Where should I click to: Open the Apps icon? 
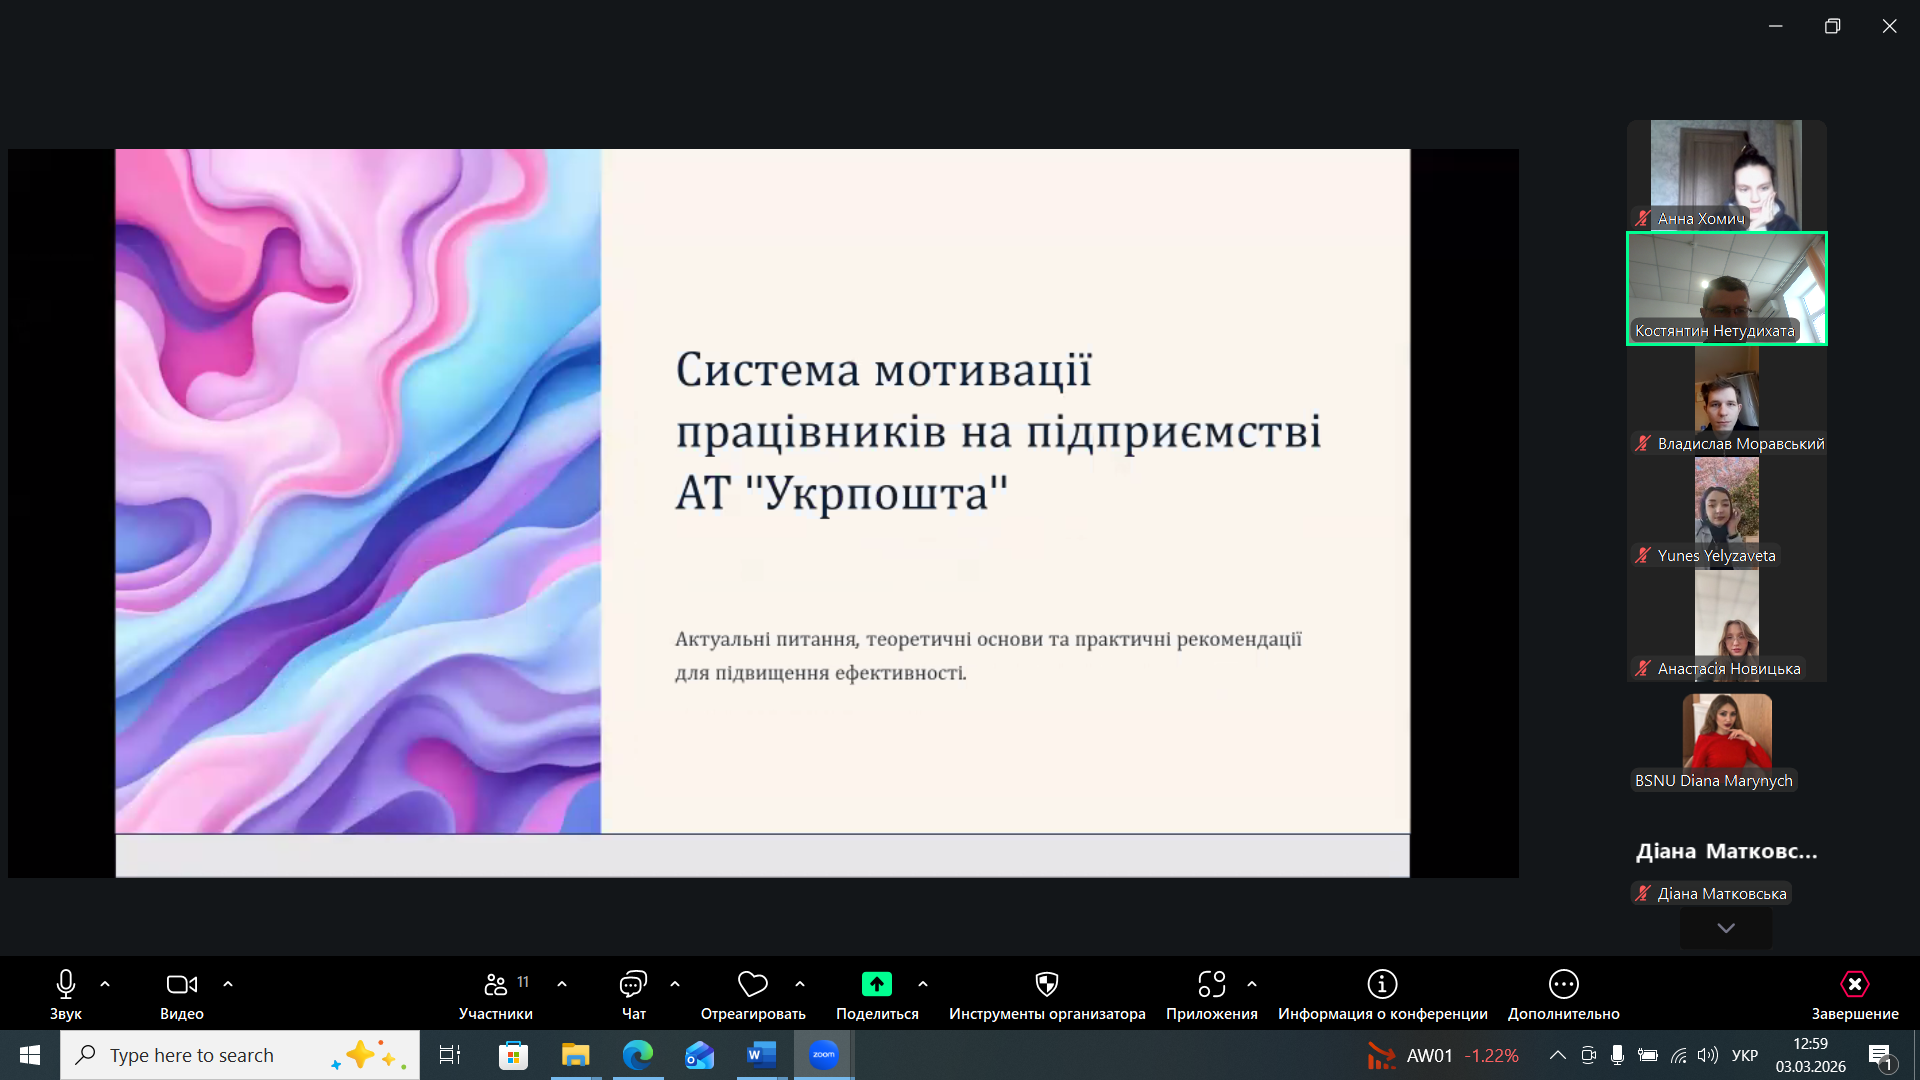(1211, 985)
